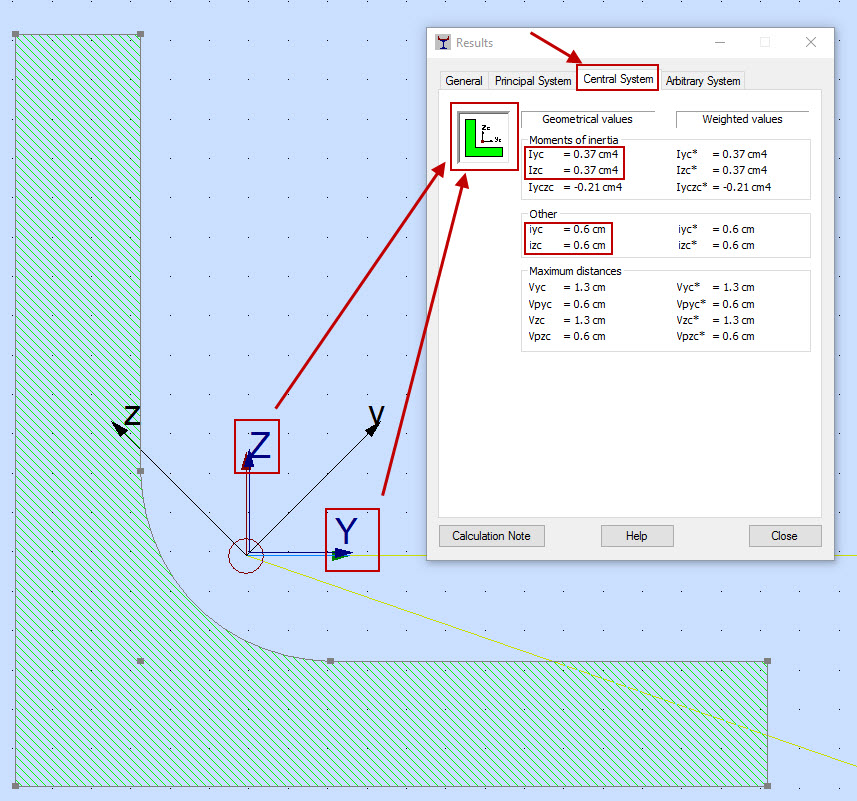Show the Weighted values column
The image size is (857, 801).
click(x=742, y=118)
